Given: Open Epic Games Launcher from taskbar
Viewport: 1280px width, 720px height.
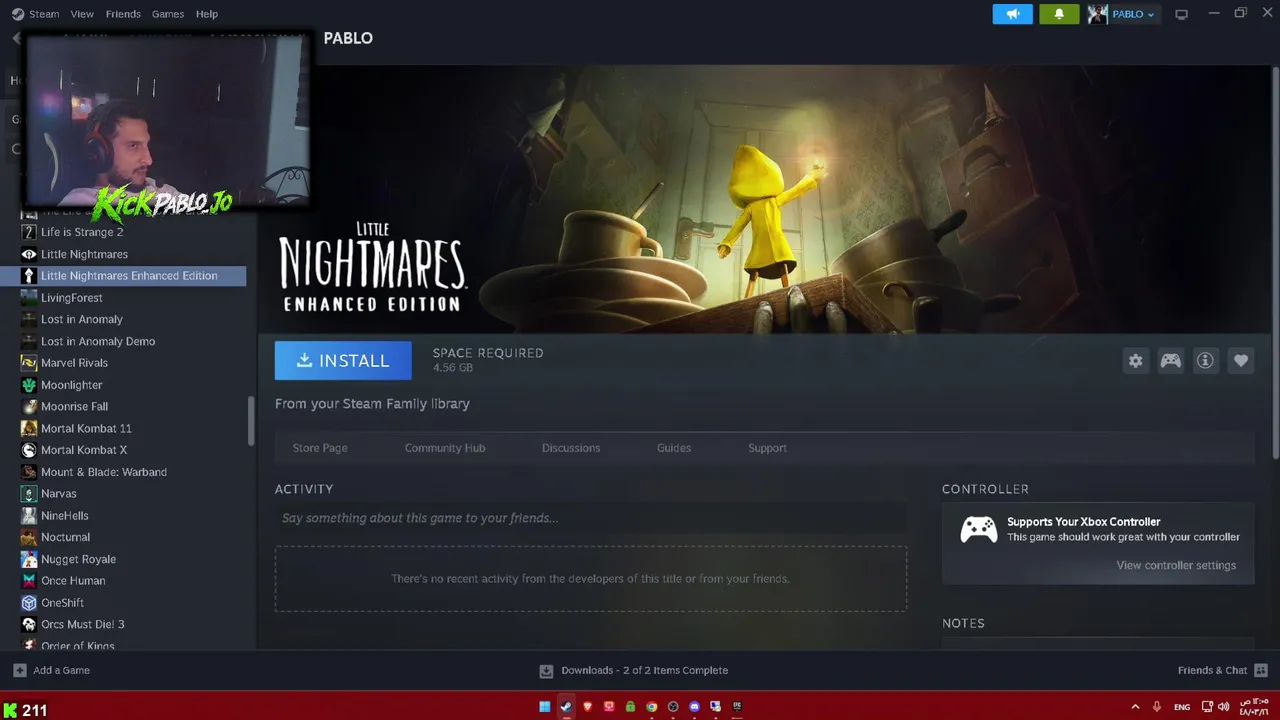Looking at the screenshot, I should pyautogui.click(x=737, y=707).
